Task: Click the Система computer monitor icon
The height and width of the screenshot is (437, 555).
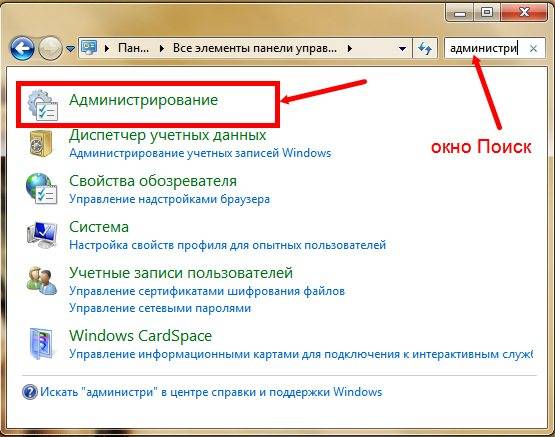Action: [x=42, y=234]
